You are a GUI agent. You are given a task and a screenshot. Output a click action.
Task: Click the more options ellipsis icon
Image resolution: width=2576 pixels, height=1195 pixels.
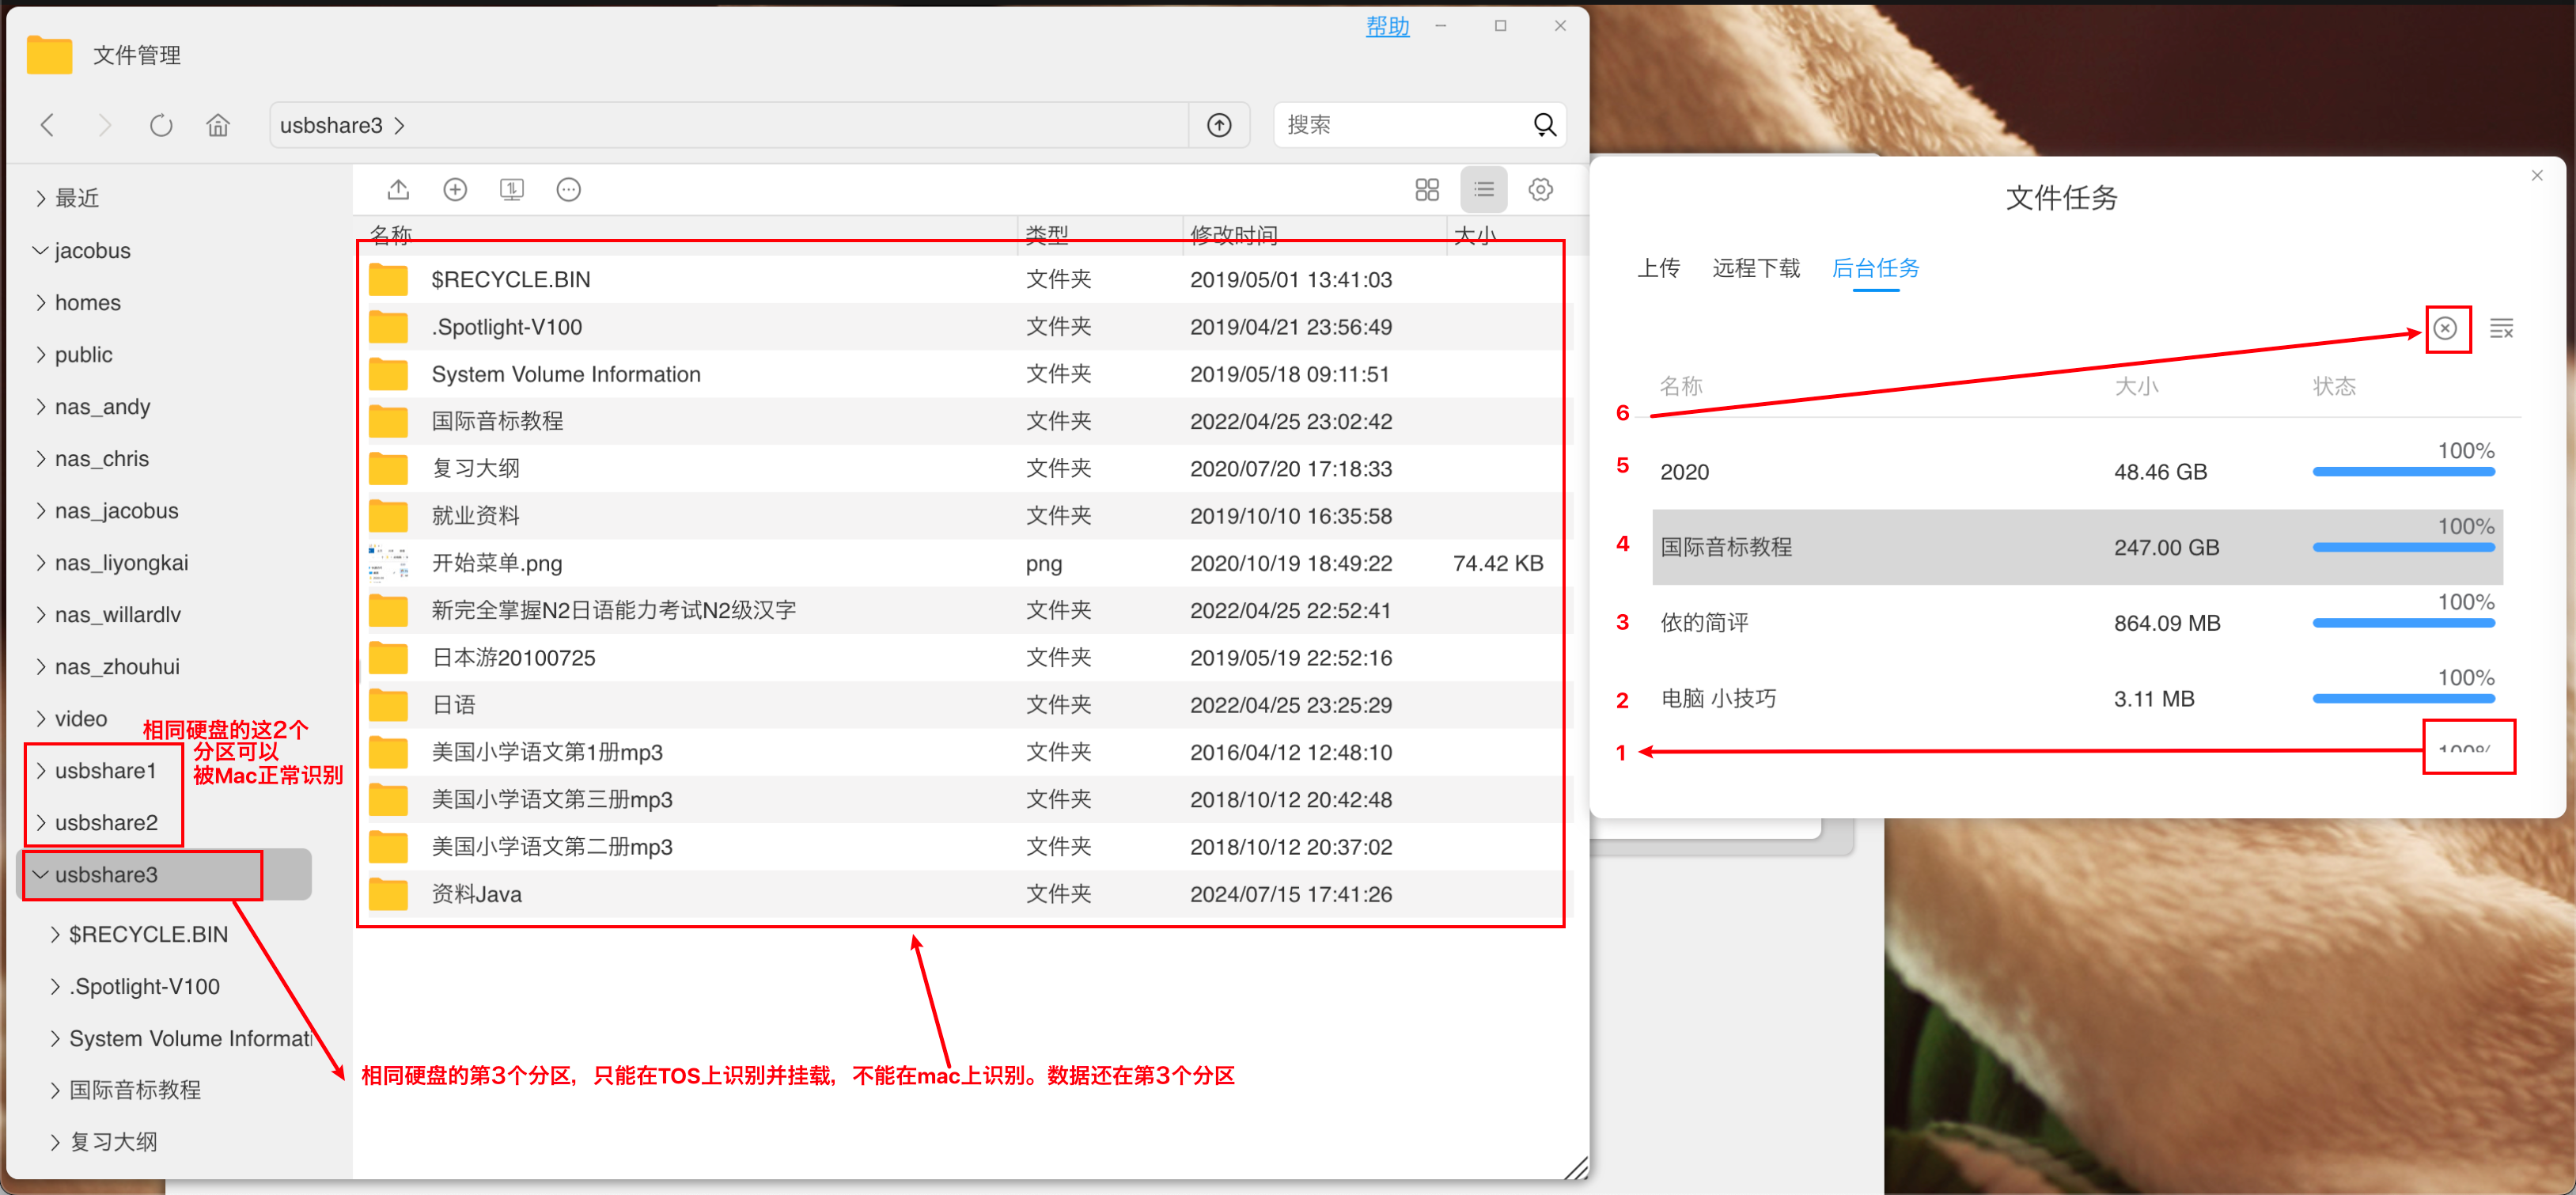[x=568, y=189]
